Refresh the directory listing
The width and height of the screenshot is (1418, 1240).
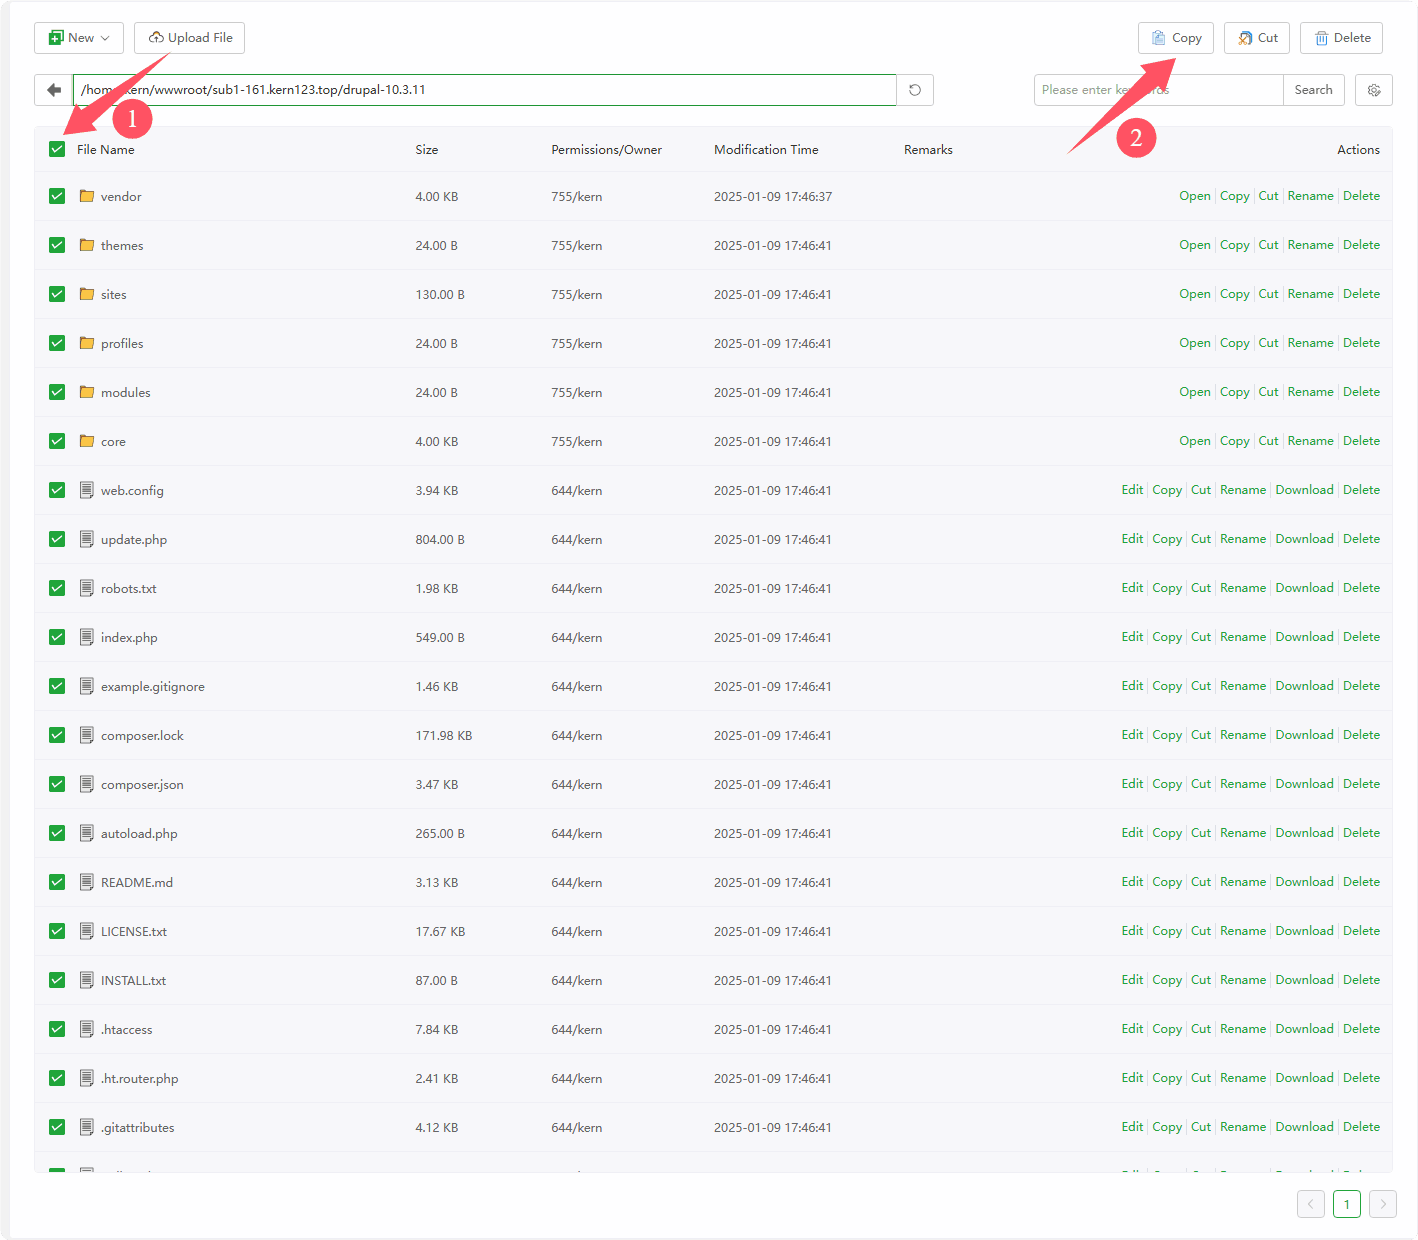(915, 90)
